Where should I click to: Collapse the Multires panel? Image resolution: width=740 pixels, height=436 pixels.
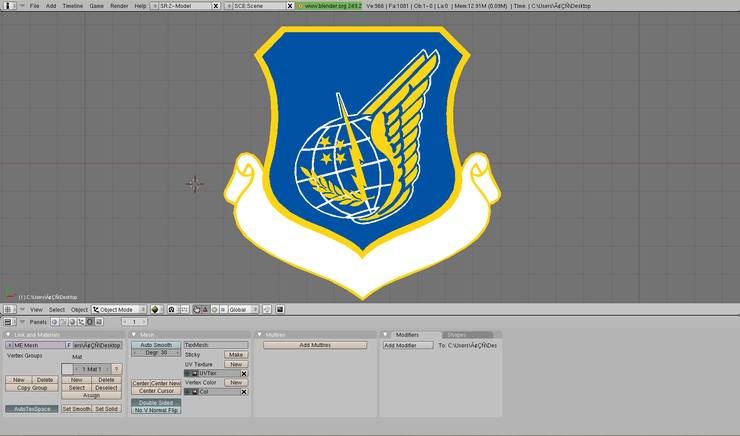tap(259, 335)
